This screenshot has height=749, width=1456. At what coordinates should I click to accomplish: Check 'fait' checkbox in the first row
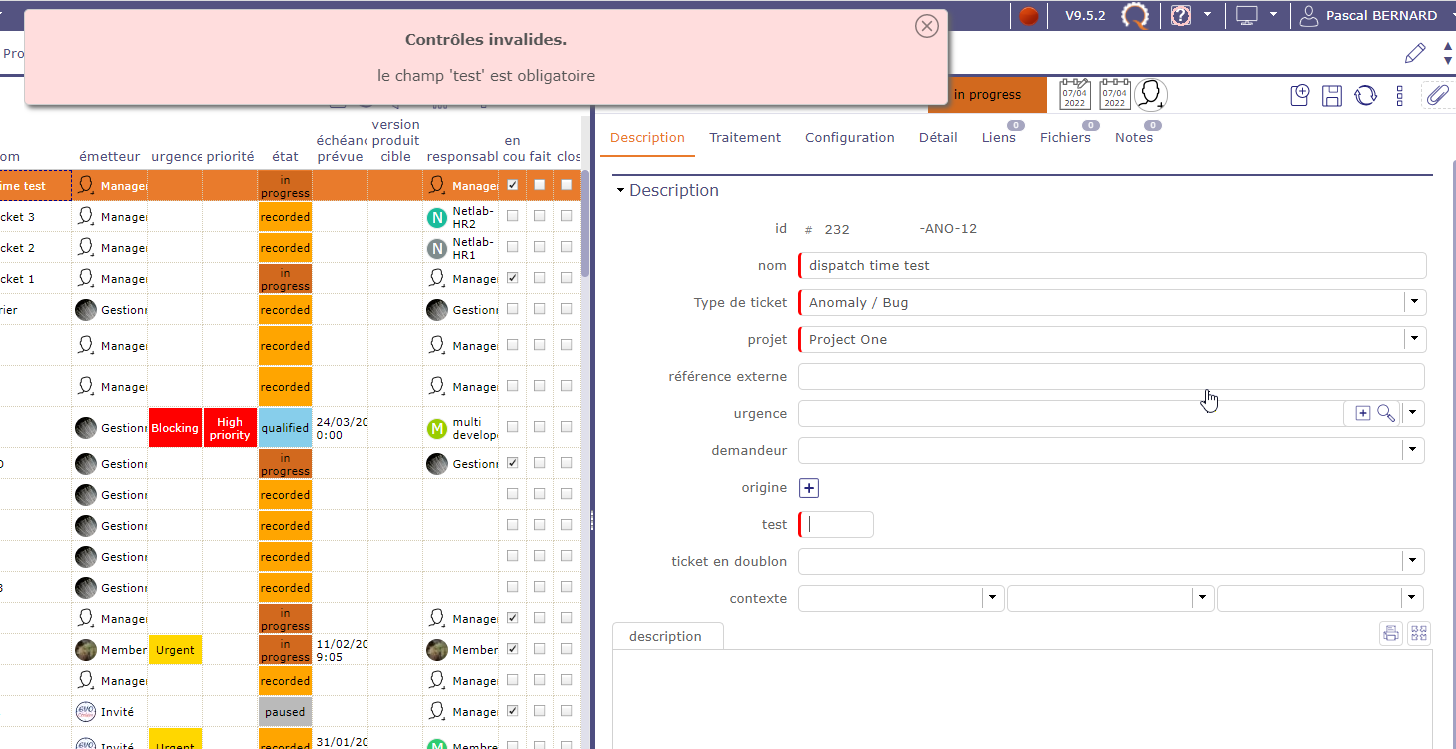click(x=540, y=185)
